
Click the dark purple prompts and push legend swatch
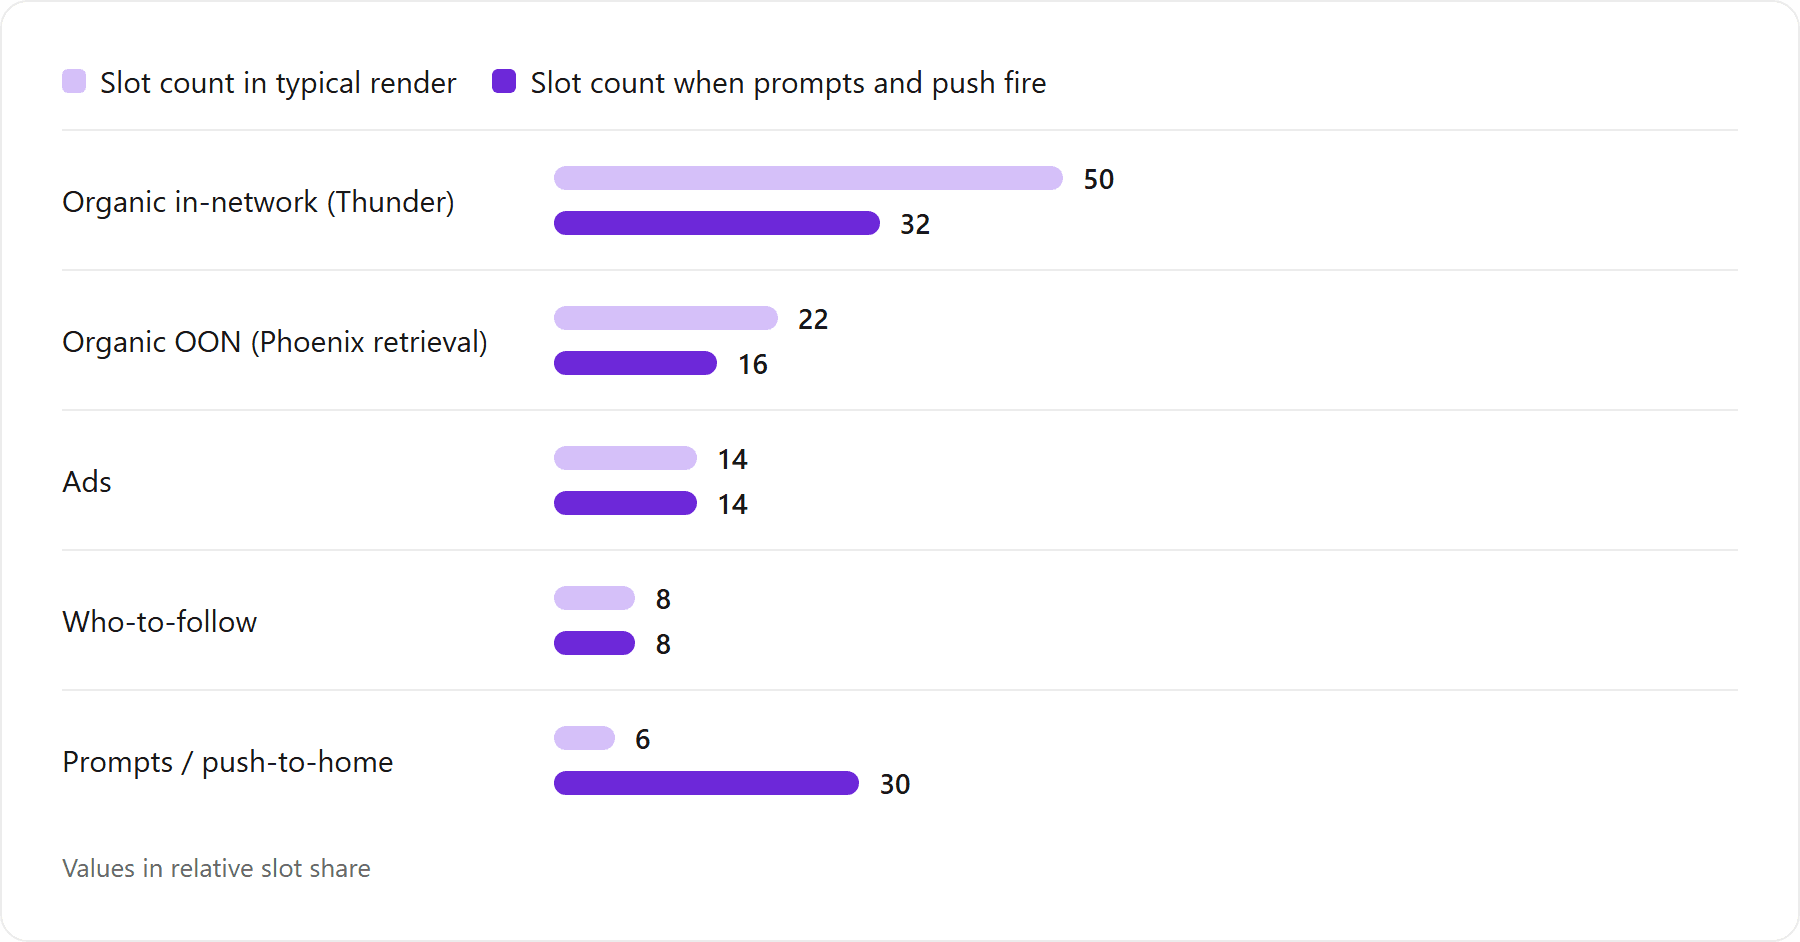(x=504, y=81)
